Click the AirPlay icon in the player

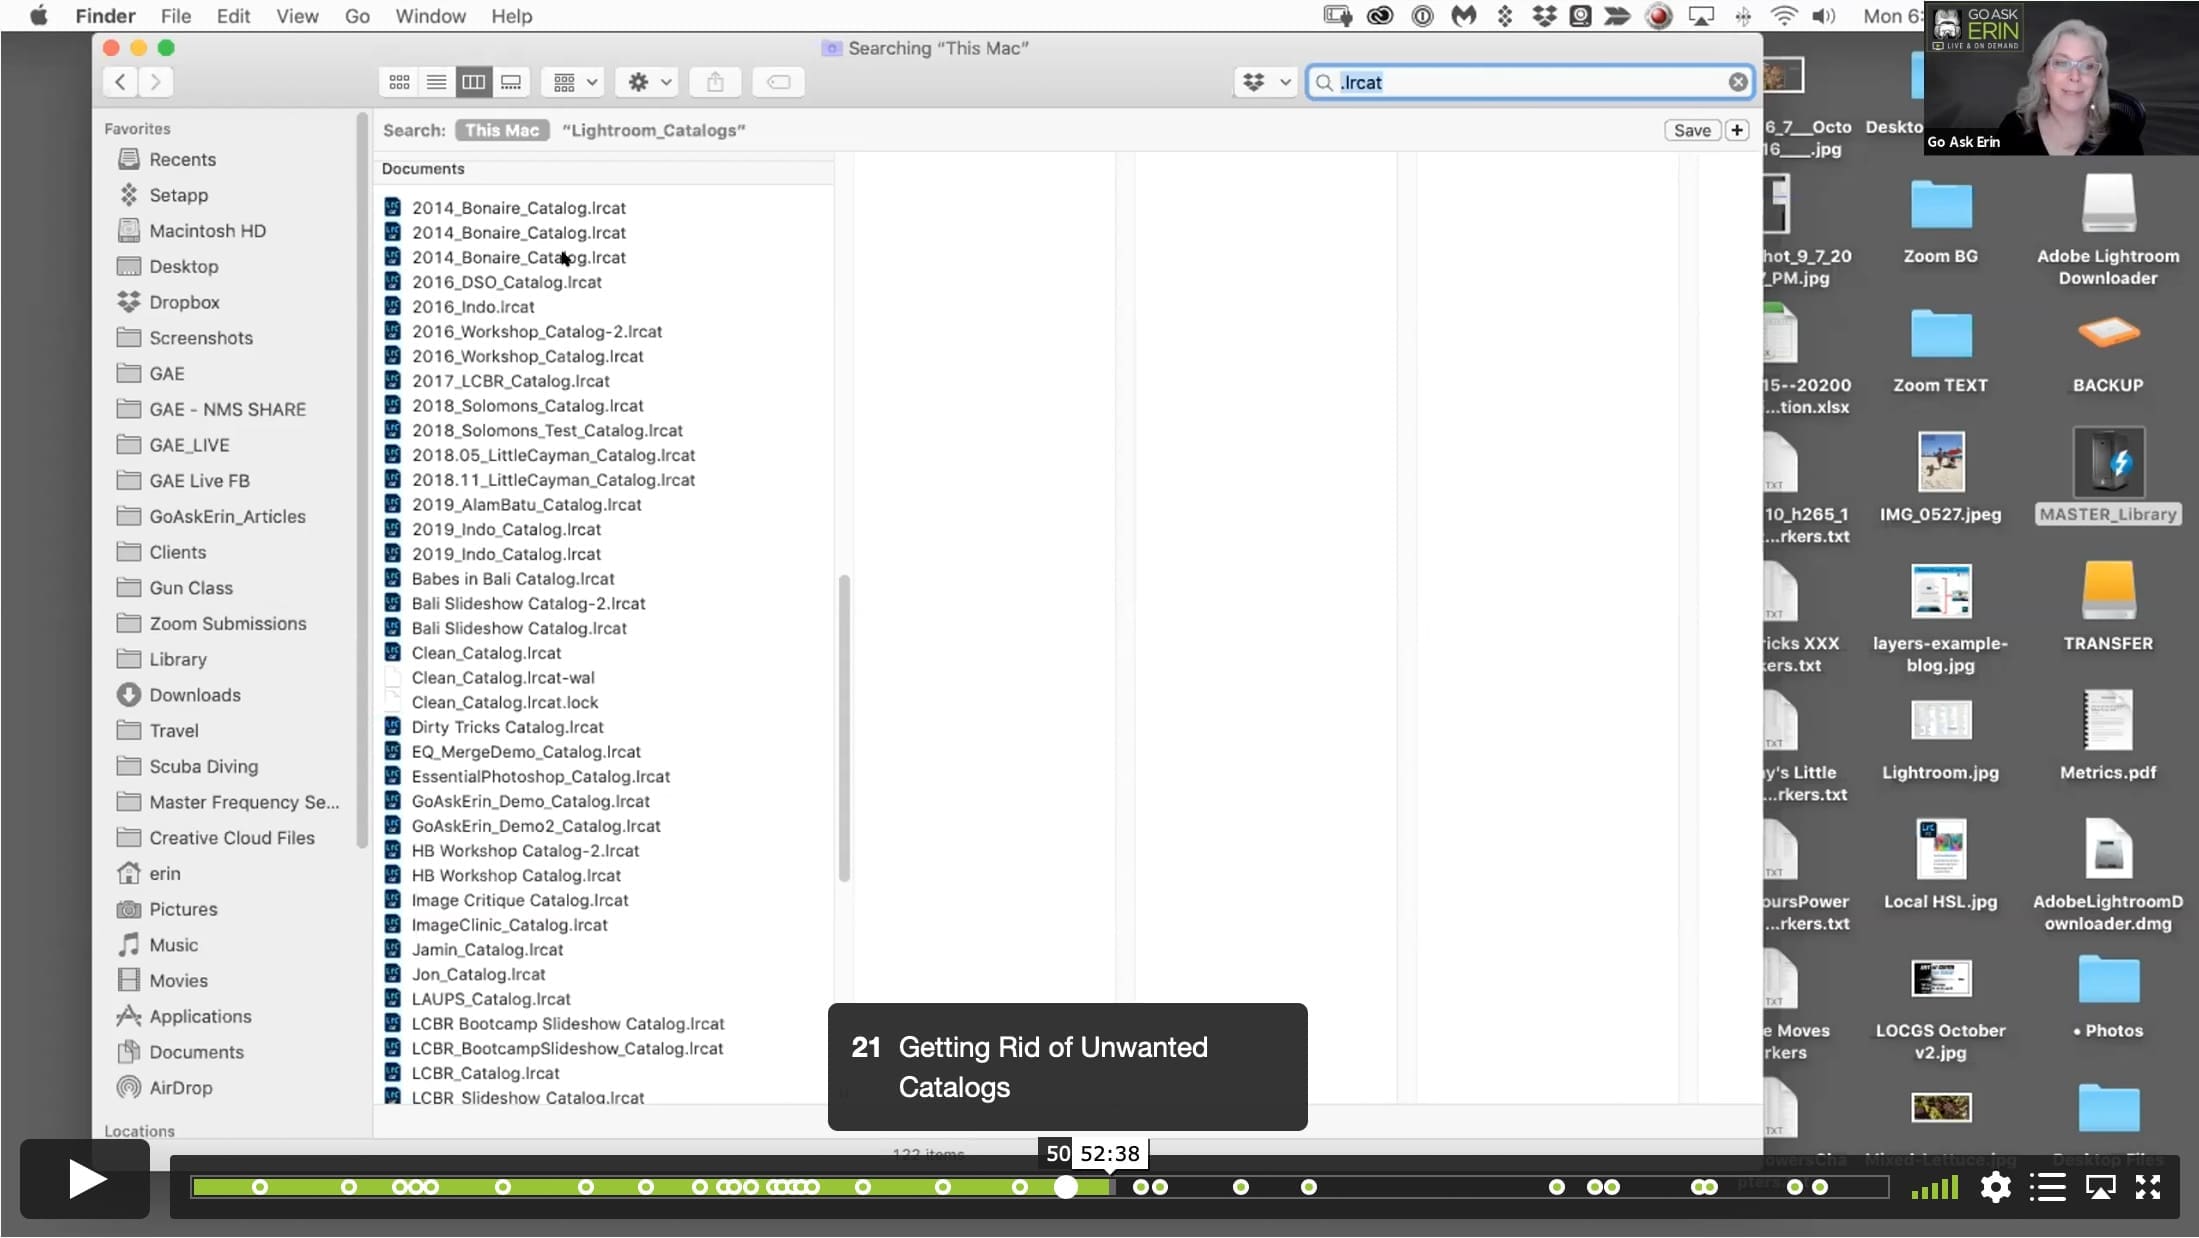2100,1187
